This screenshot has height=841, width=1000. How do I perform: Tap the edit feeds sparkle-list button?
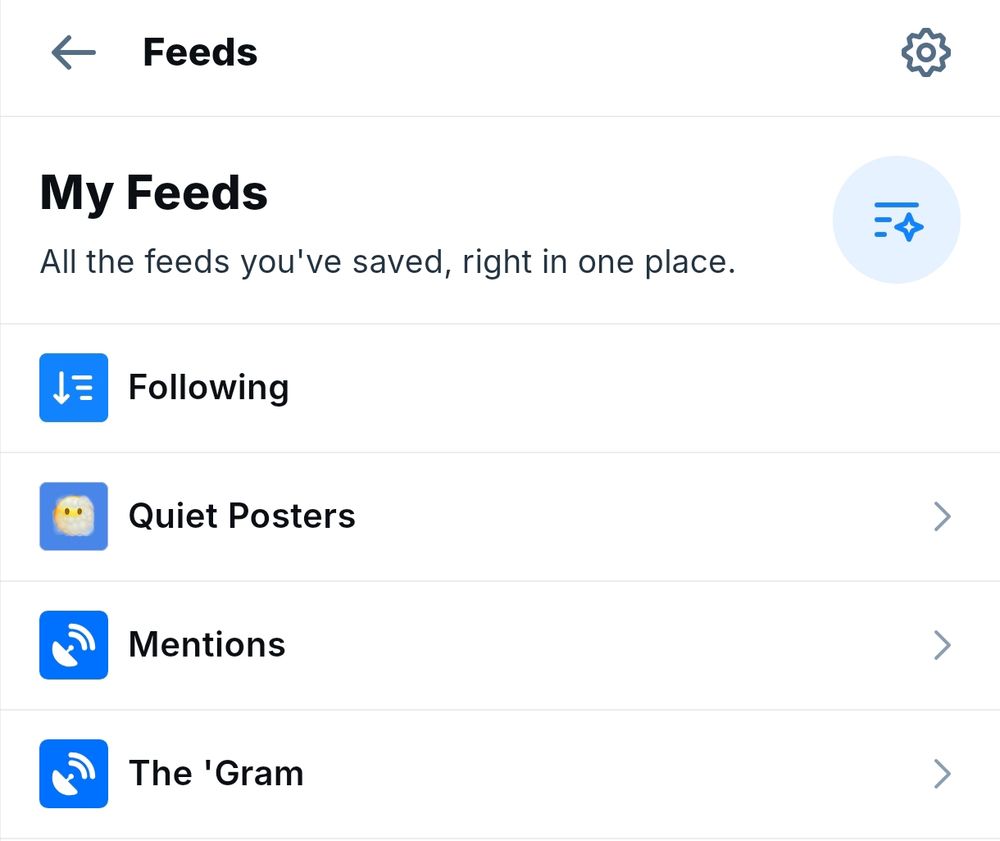click(x=896, y=220)
